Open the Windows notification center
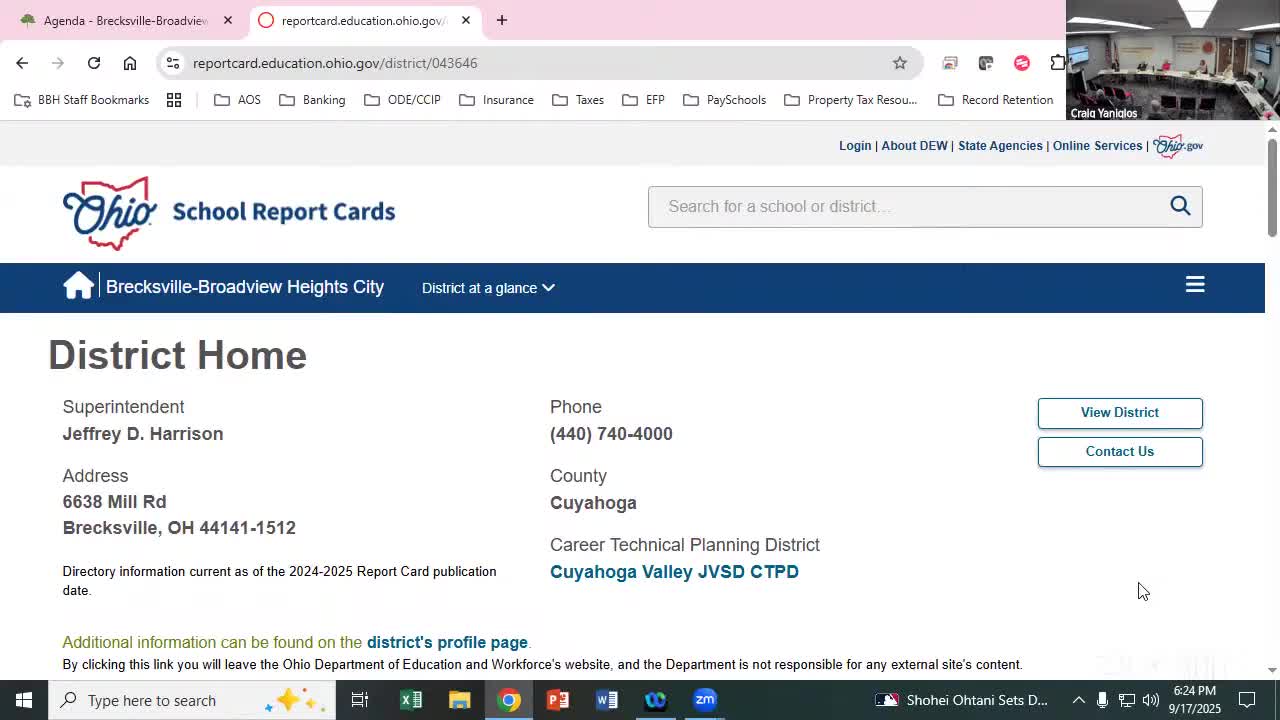 (1247, 700)
